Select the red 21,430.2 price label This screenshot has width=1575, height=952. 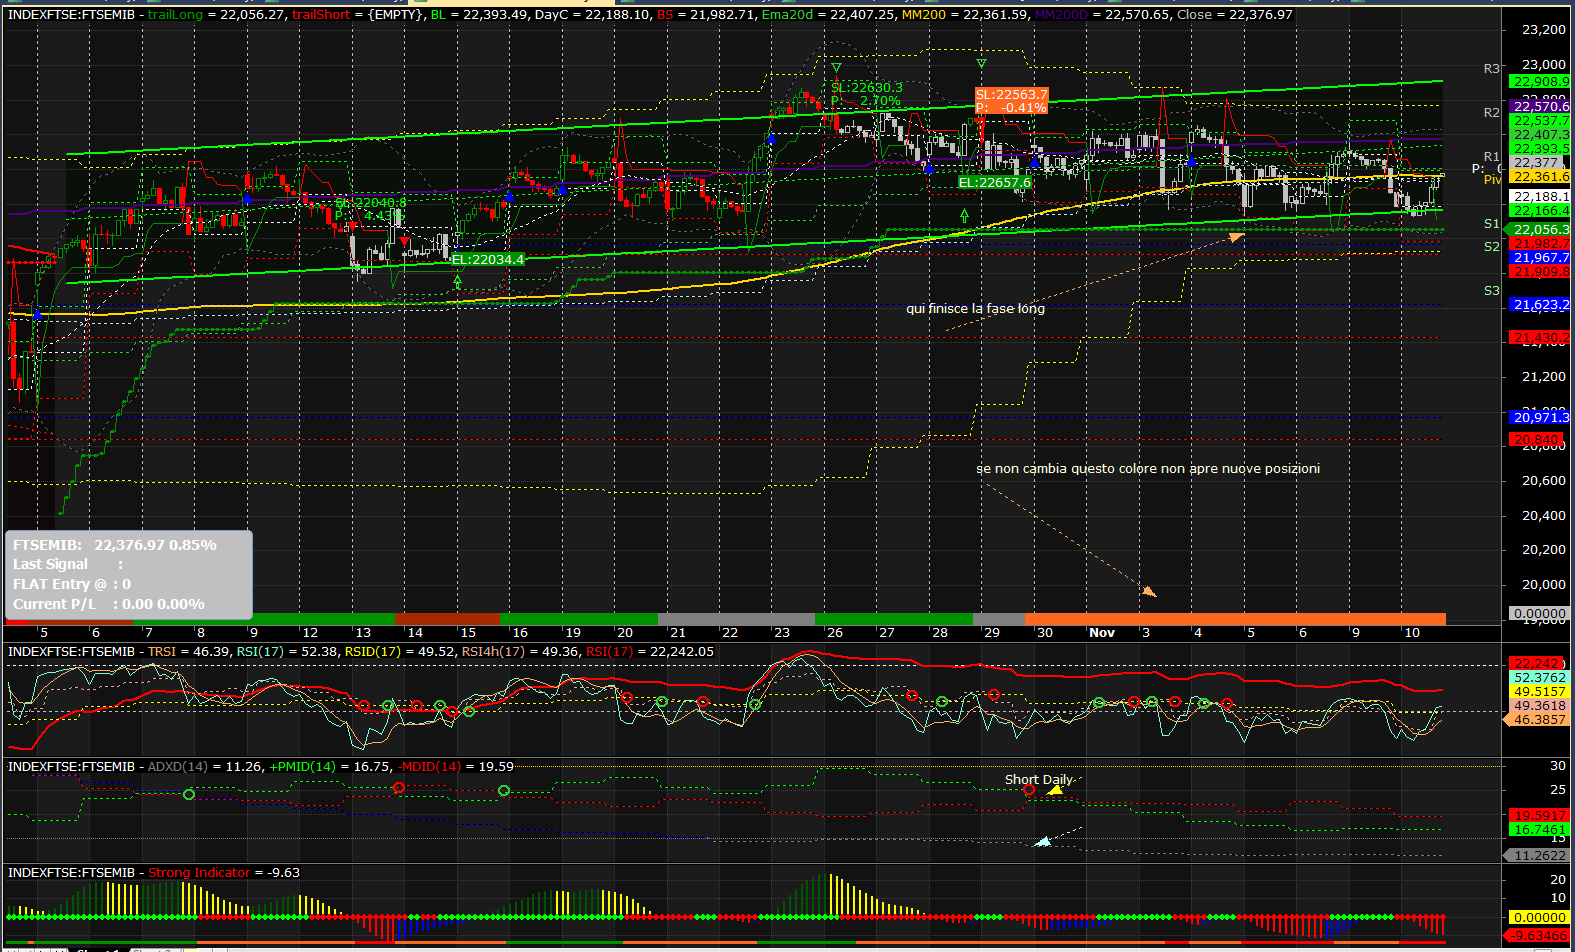click(1540, 338)
